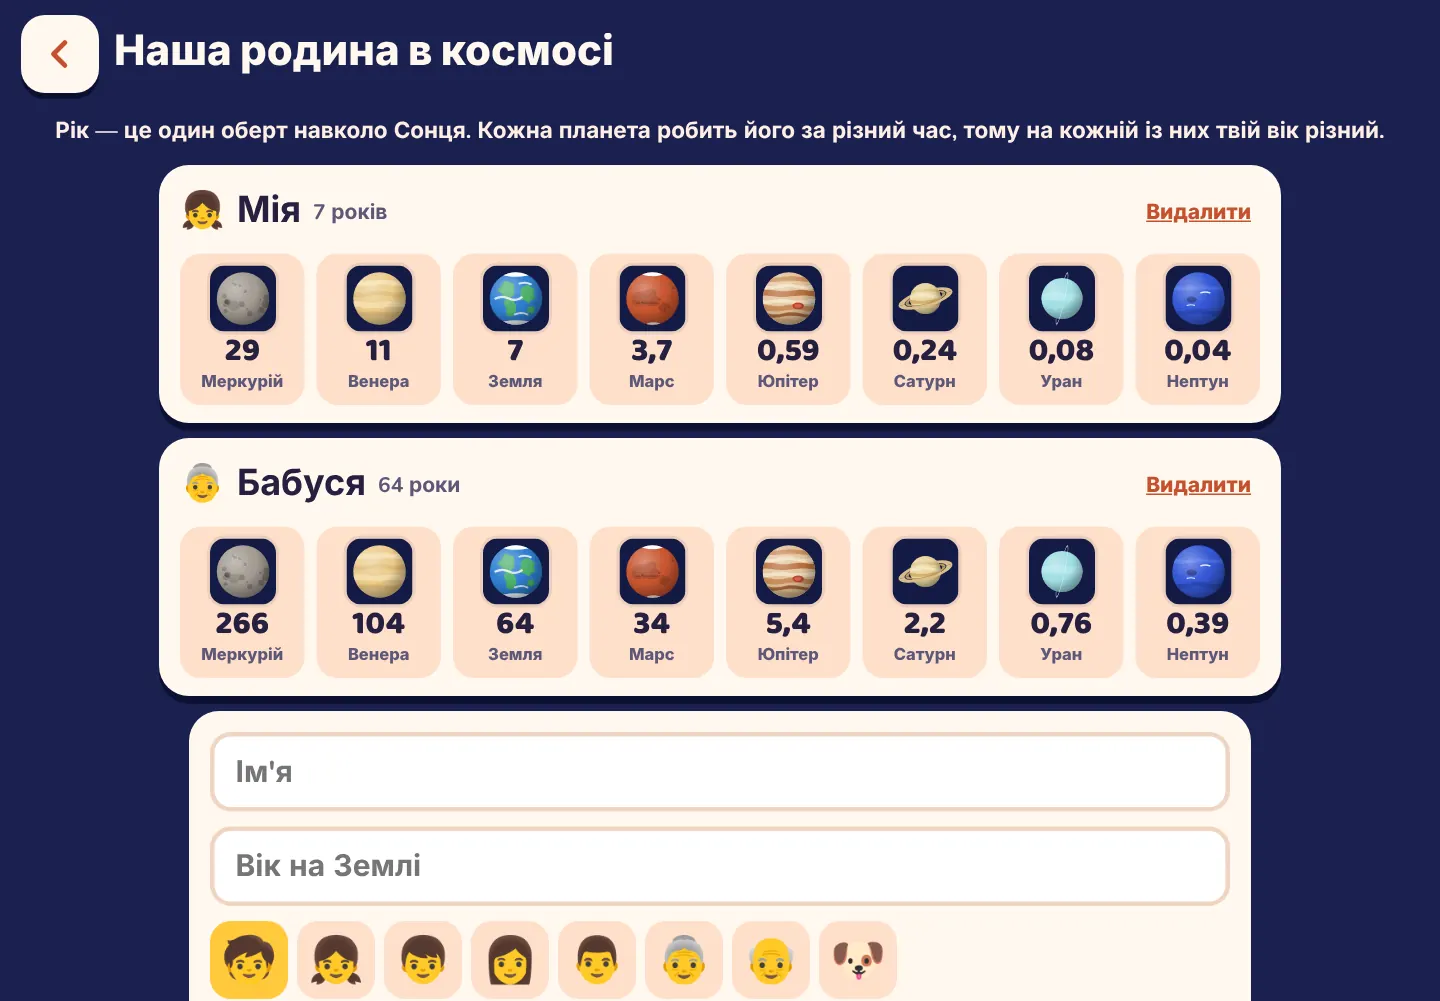The height and width of the screenshot is (1001, 1440).
Task: Click the Уран planet icon in Бабуся's card
Action: (1061, 571)
